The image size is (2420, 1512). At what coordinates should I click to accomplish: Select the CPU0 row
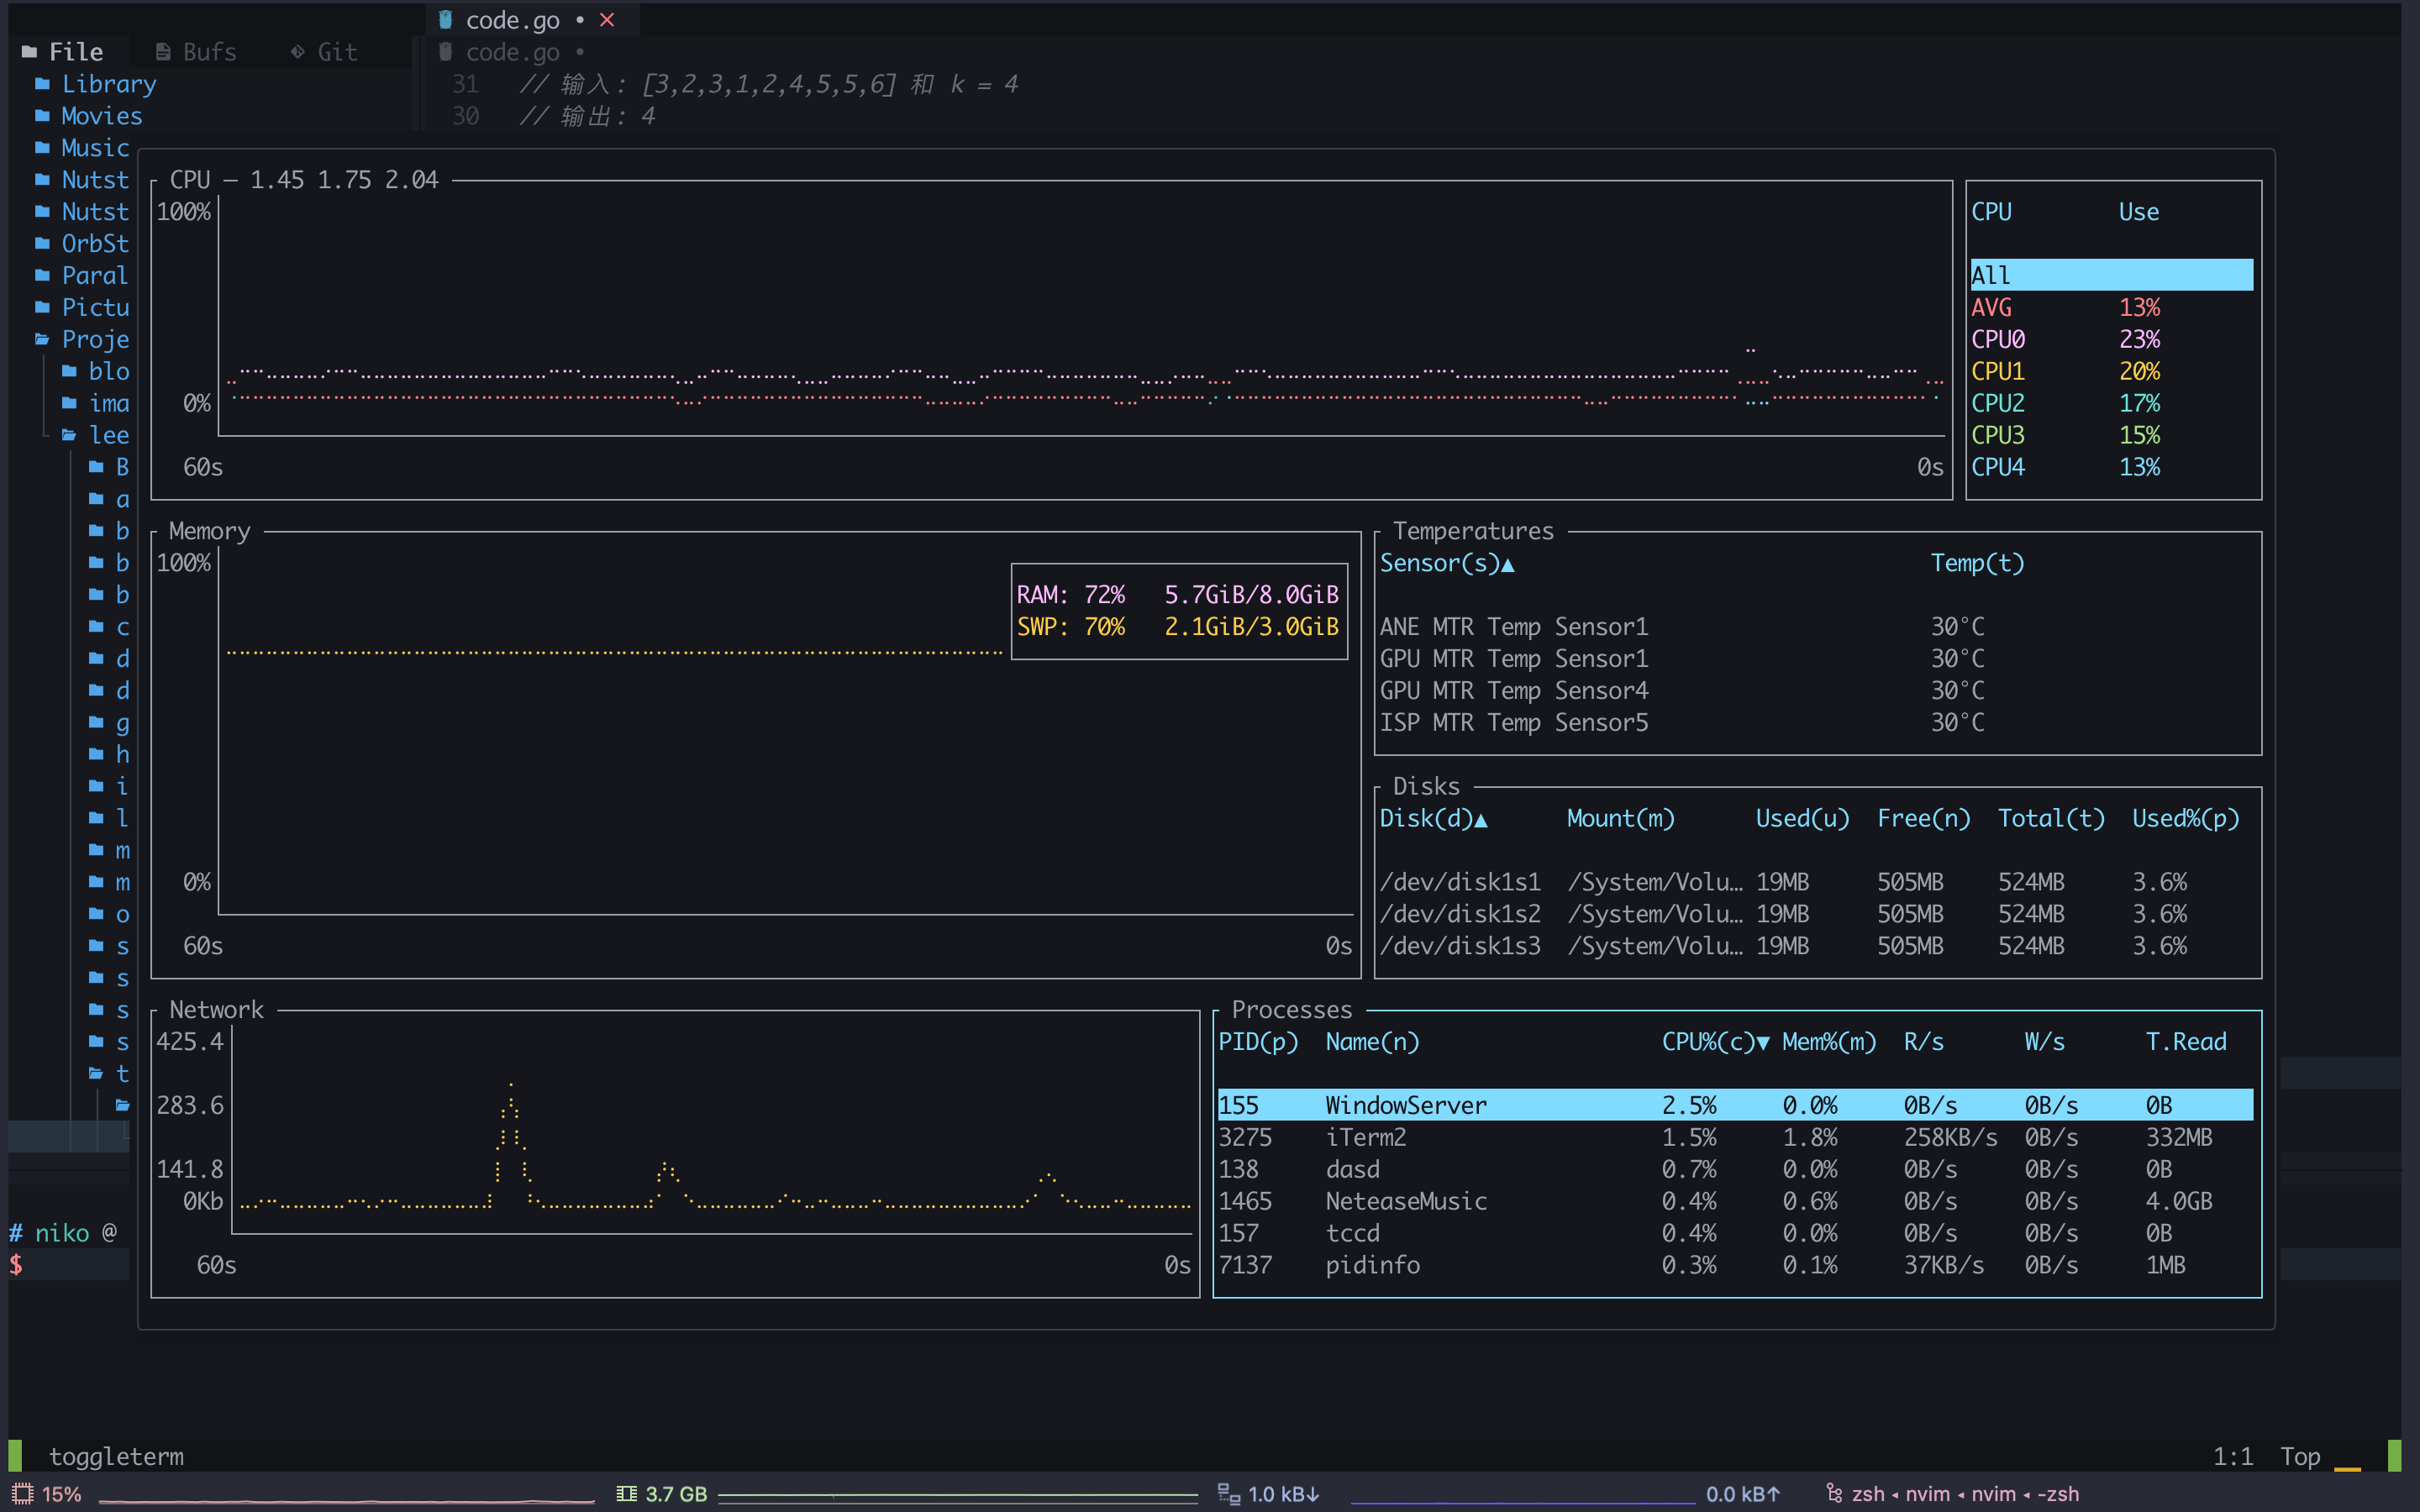[2111, 340]
